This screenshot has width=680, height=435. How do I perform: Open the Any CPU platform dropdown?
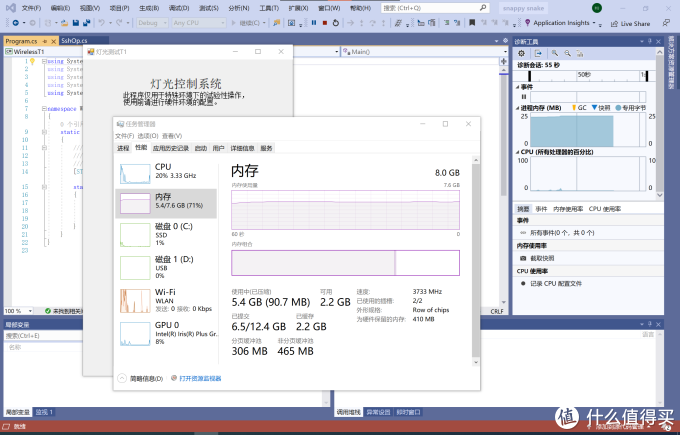[199, 23]
